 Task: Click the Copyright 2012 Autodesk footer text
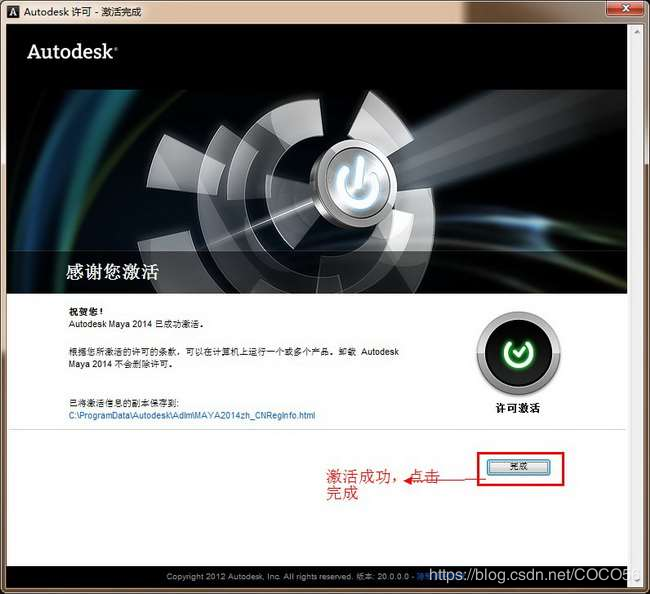259,576
